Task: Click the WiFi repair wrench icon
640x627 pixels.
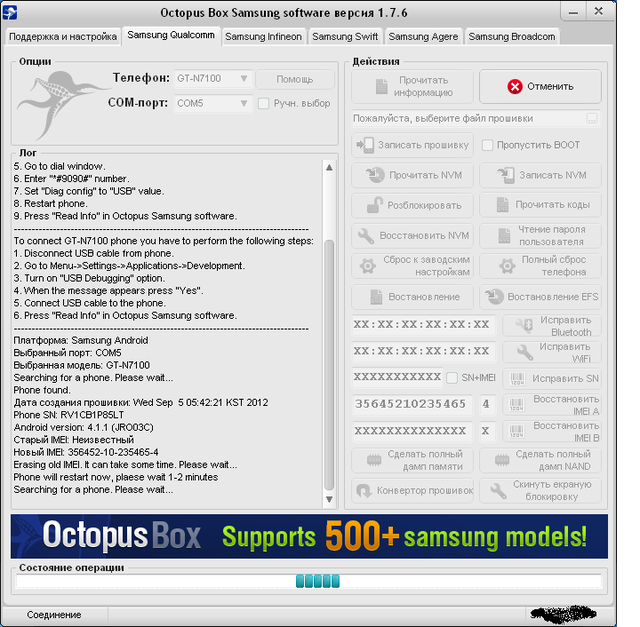Action: pos(525,352)
